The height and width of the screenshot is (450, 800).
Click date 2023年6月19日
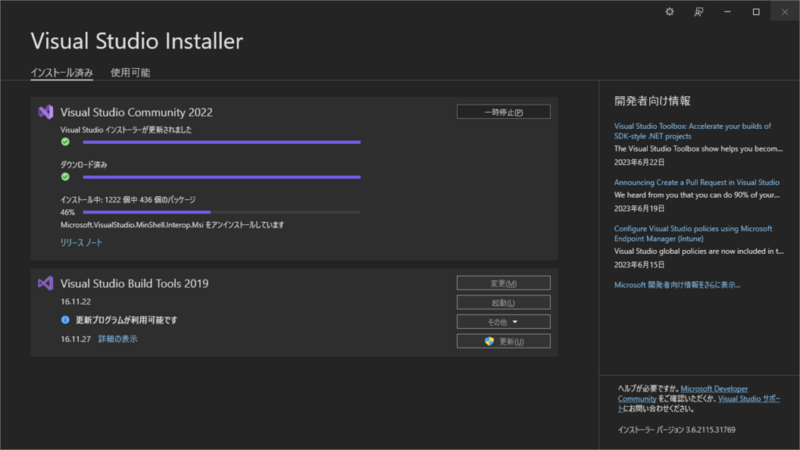coord(639,208)
